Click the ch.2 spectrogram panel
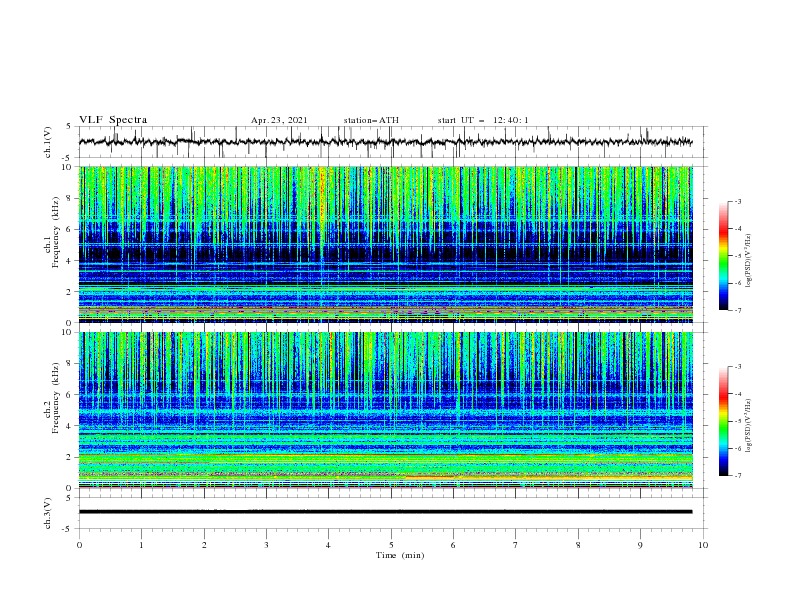The height and width of the screenshot is (612, 792). tap(385, 410)
